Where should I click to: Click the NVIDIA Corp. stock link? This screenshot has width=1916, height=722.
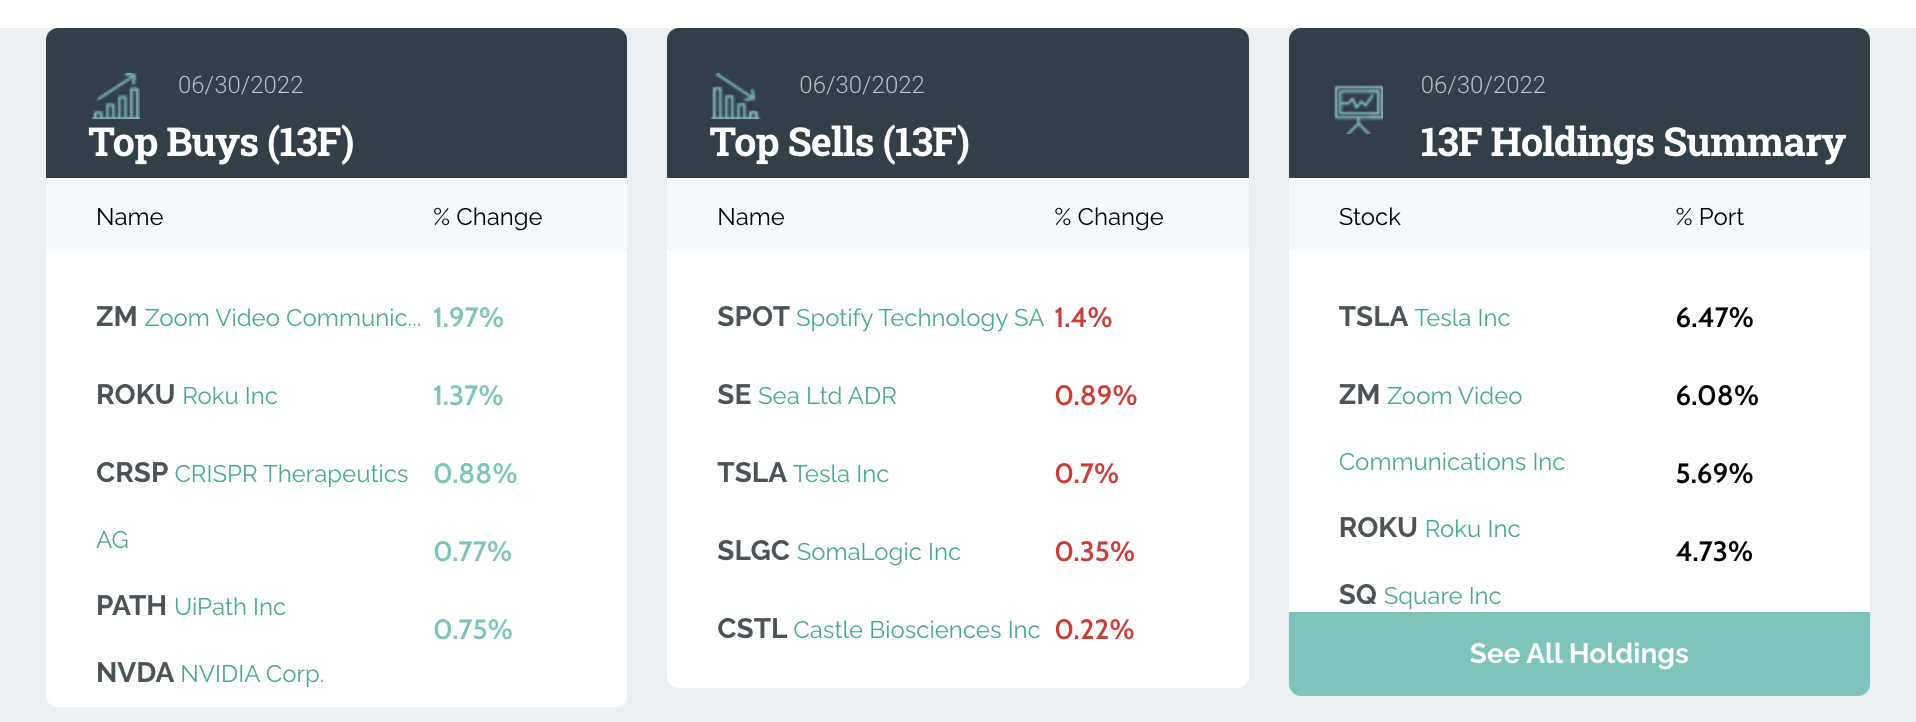pyautogui.click(x=251, y=674)
